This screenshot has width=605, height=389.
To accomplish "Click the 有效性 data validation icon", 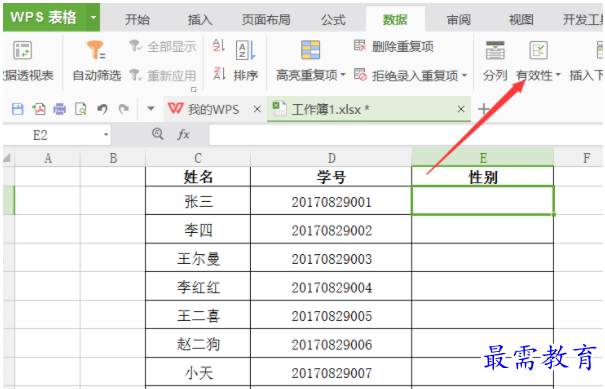I will (538, 50).
